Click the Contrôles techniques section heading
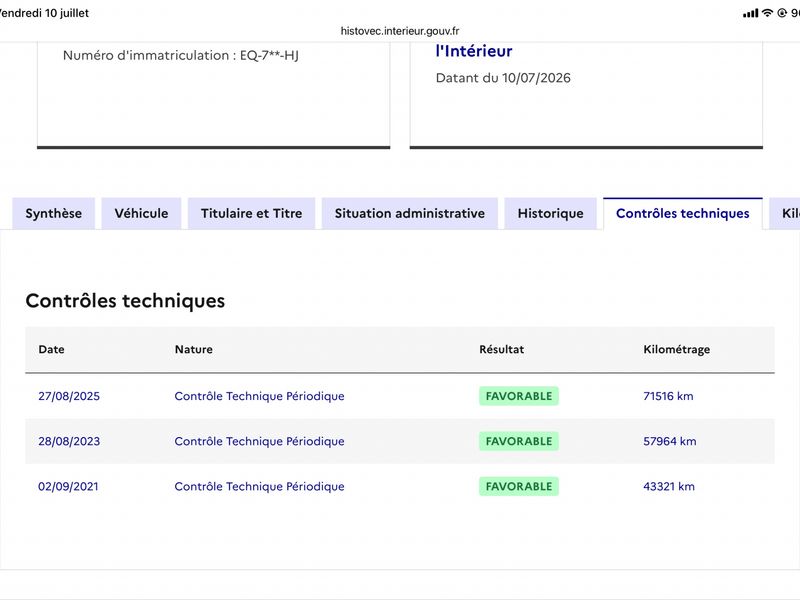 coord(125,301)
